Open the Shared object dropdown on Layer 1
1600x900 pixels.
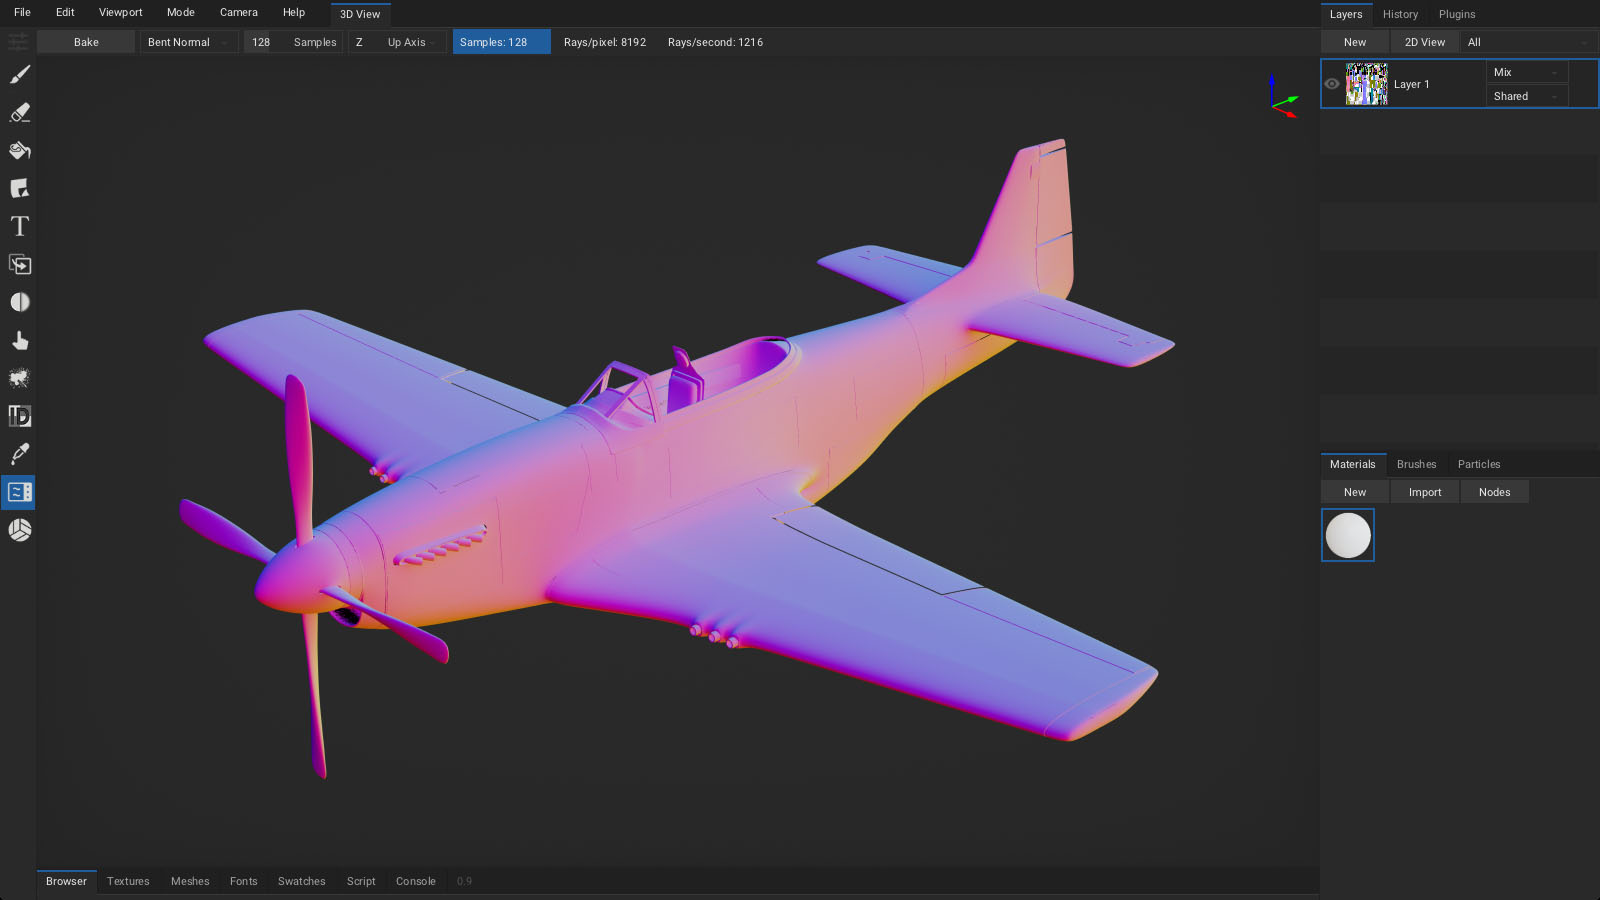[x=1526, y=96]
